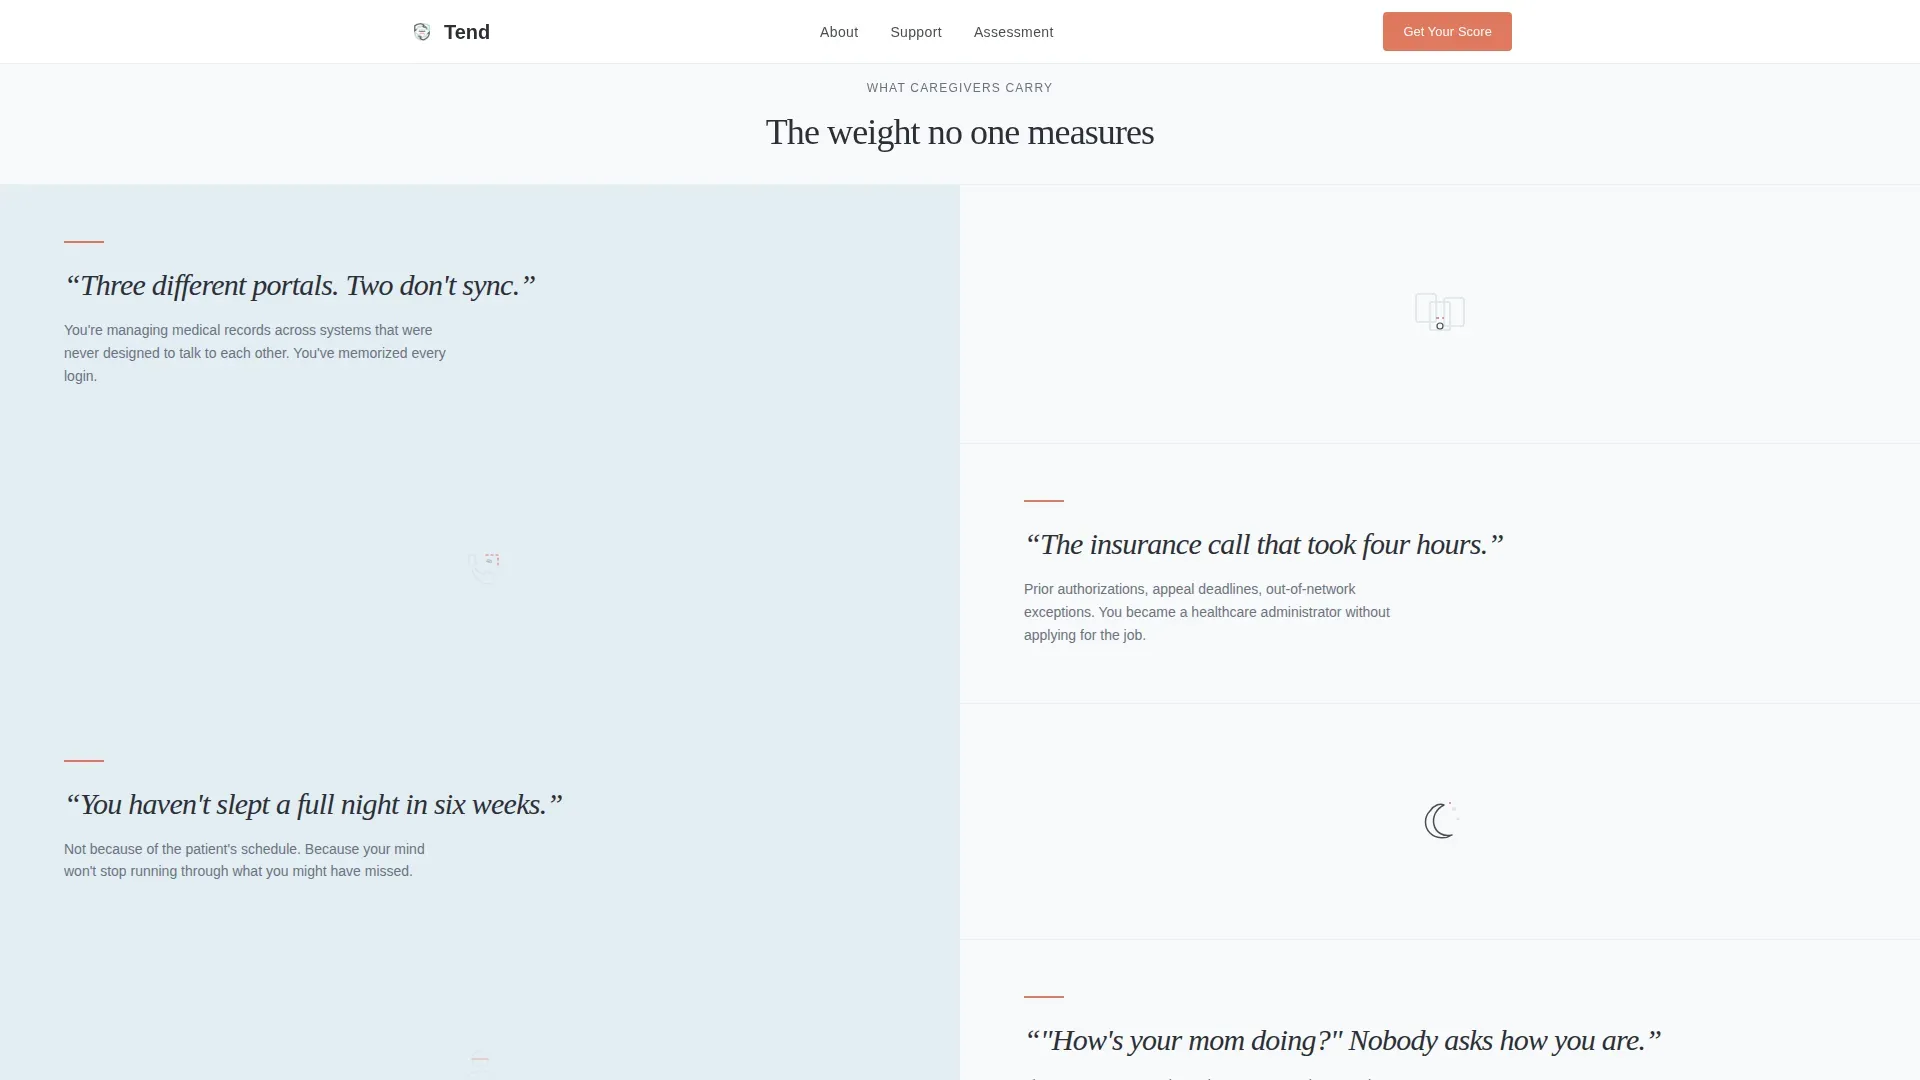
Task: Click the orange accent line above portals quote
Action: 84,241
